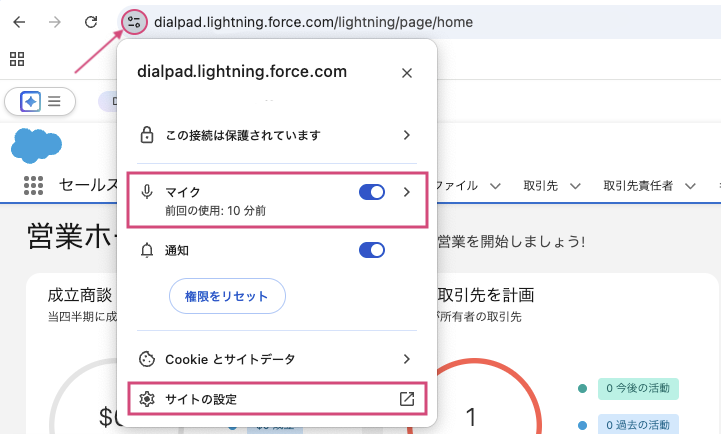Image resolution: width=721 pixels, height=434 pixels.
Task: Reload the page with the refresh icon
Action: coord(91,21)
